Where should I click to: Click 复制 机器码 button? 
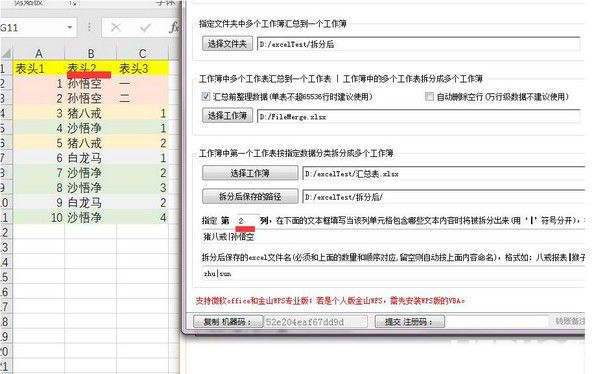(228, 322)
